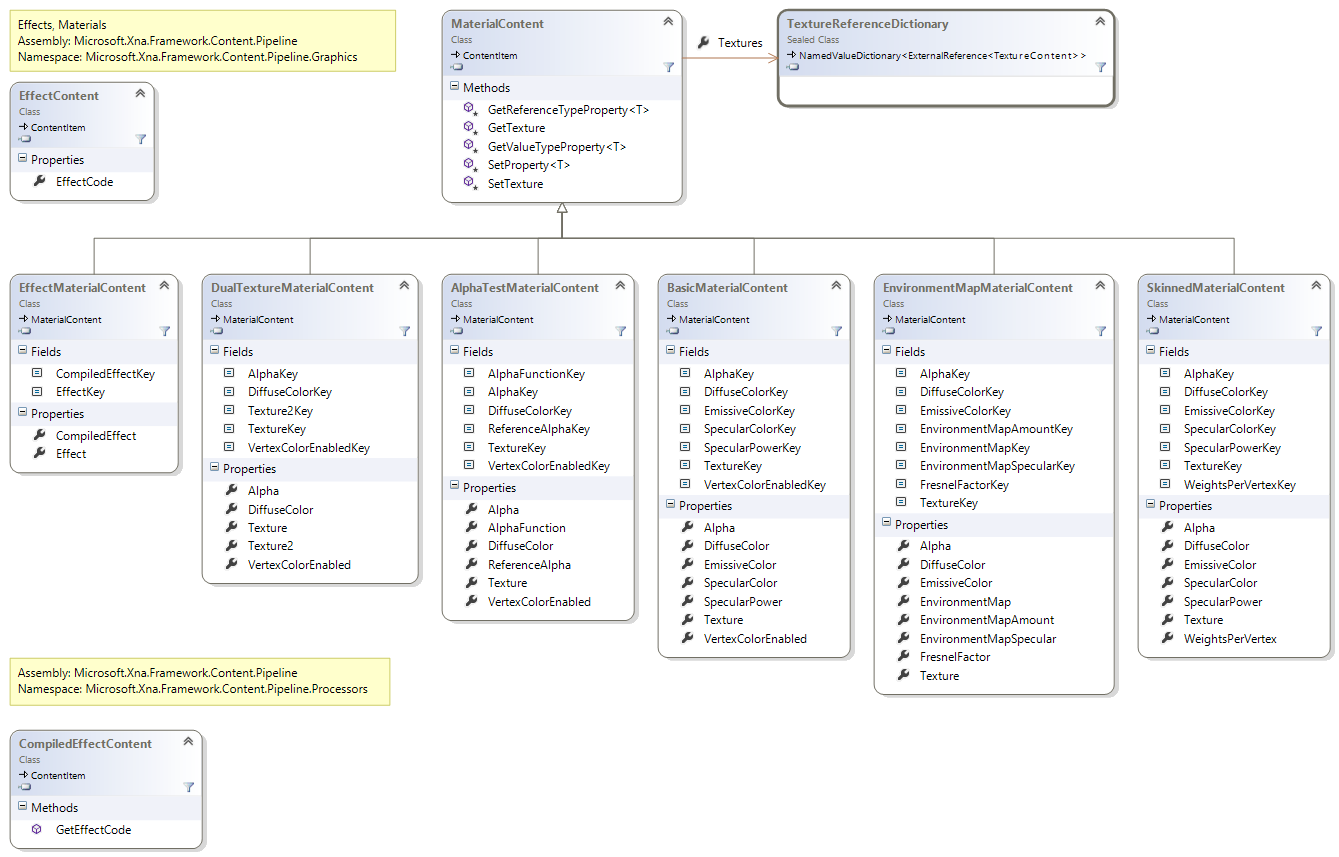Viewport: 1339px width, 857px height.
Task: Select the Effect property in EffectMaterialContent
Action: pyautogui.click(x=71, y=454)
